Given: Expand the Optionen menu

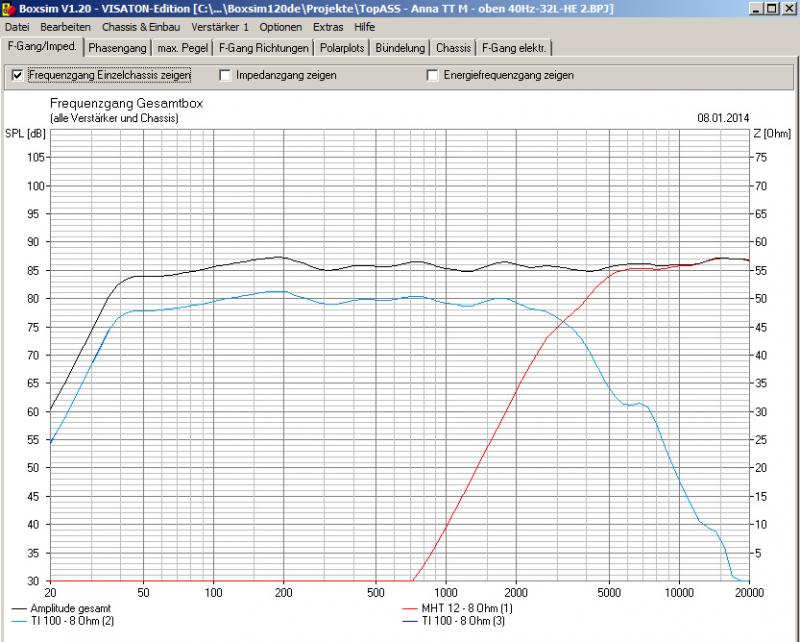Looking at the screenshot, I should (281, 27).
